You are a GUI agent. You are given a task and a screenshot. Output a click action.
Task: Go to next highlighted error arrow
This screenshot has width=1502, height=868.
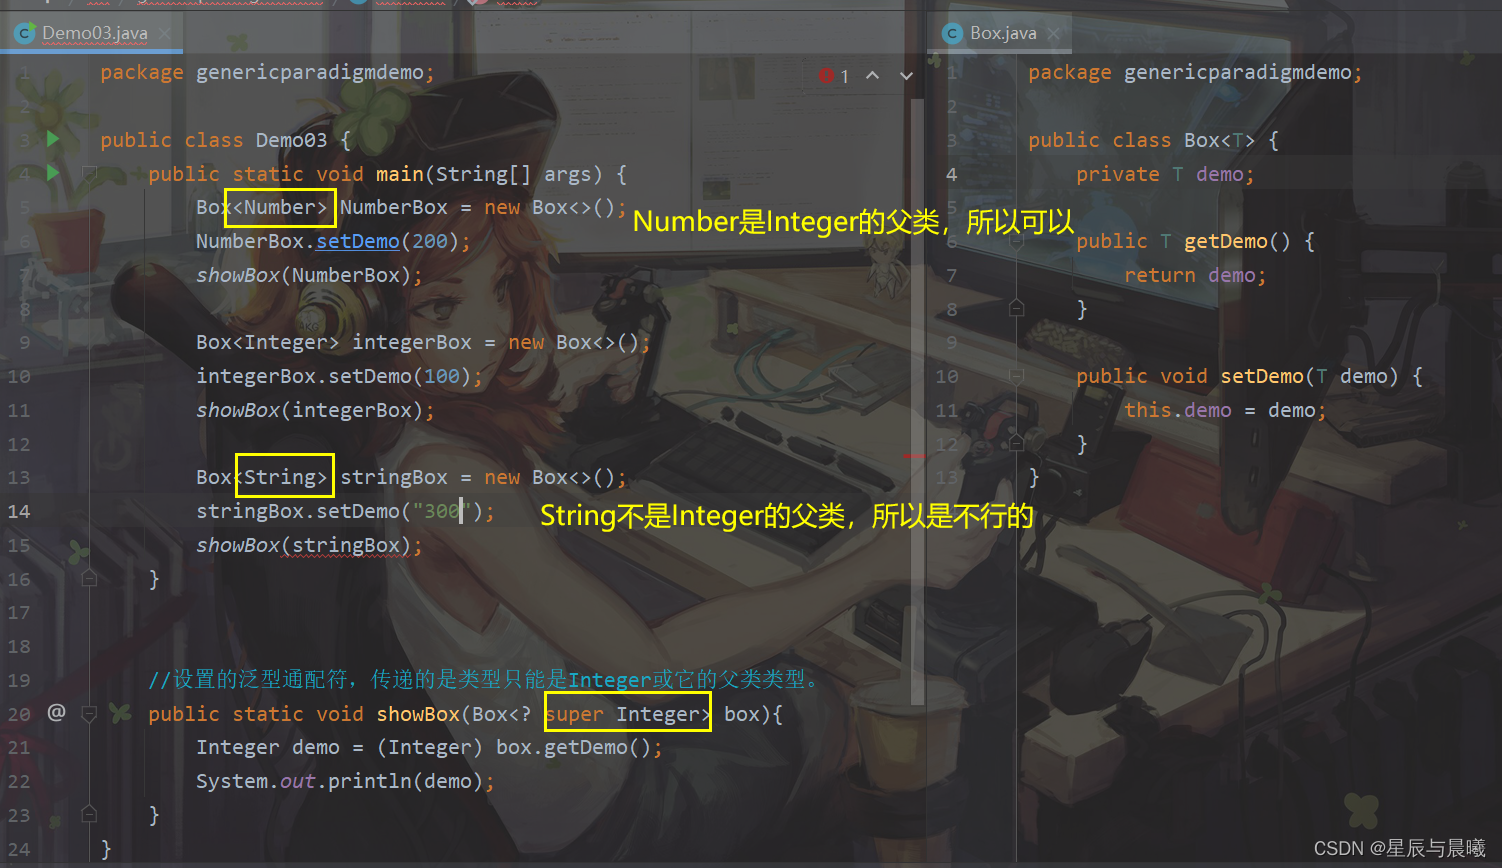point(907,75)
